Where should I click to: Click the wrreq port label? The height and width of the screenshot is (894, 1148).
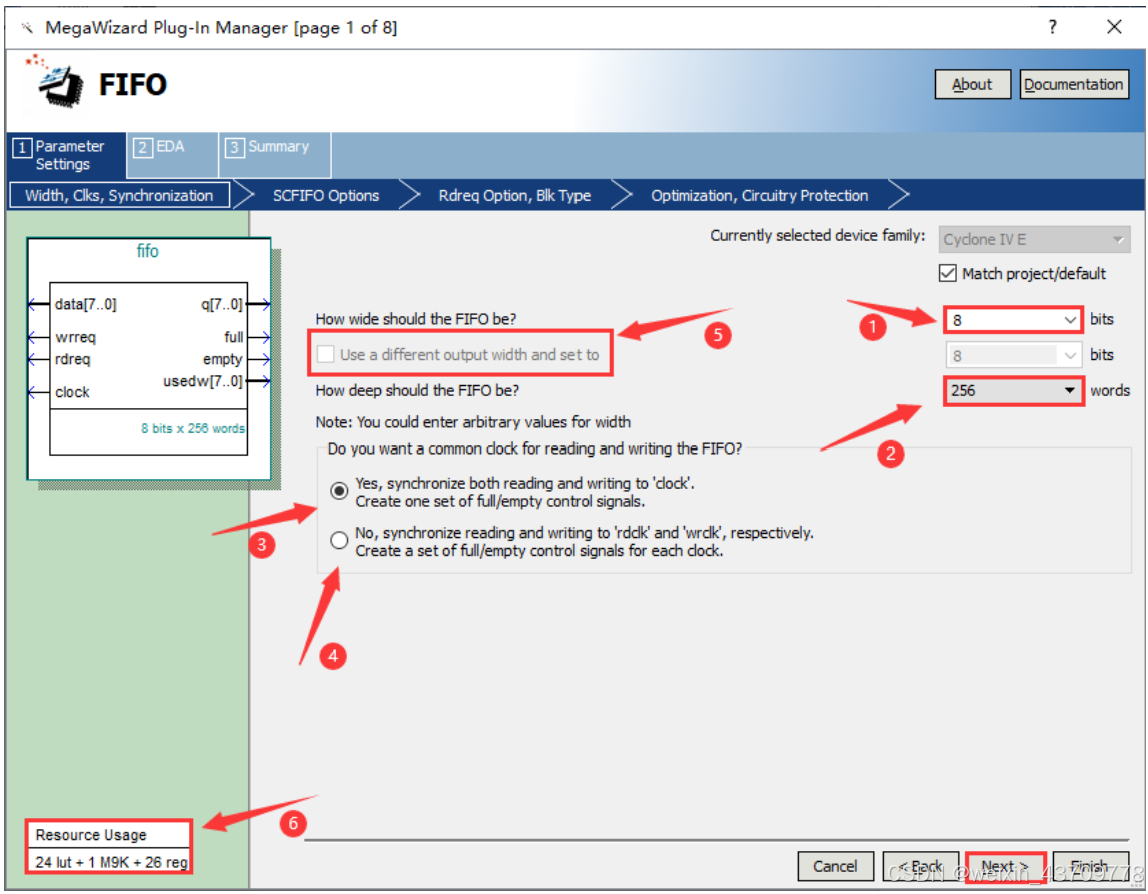coord(75,337)
